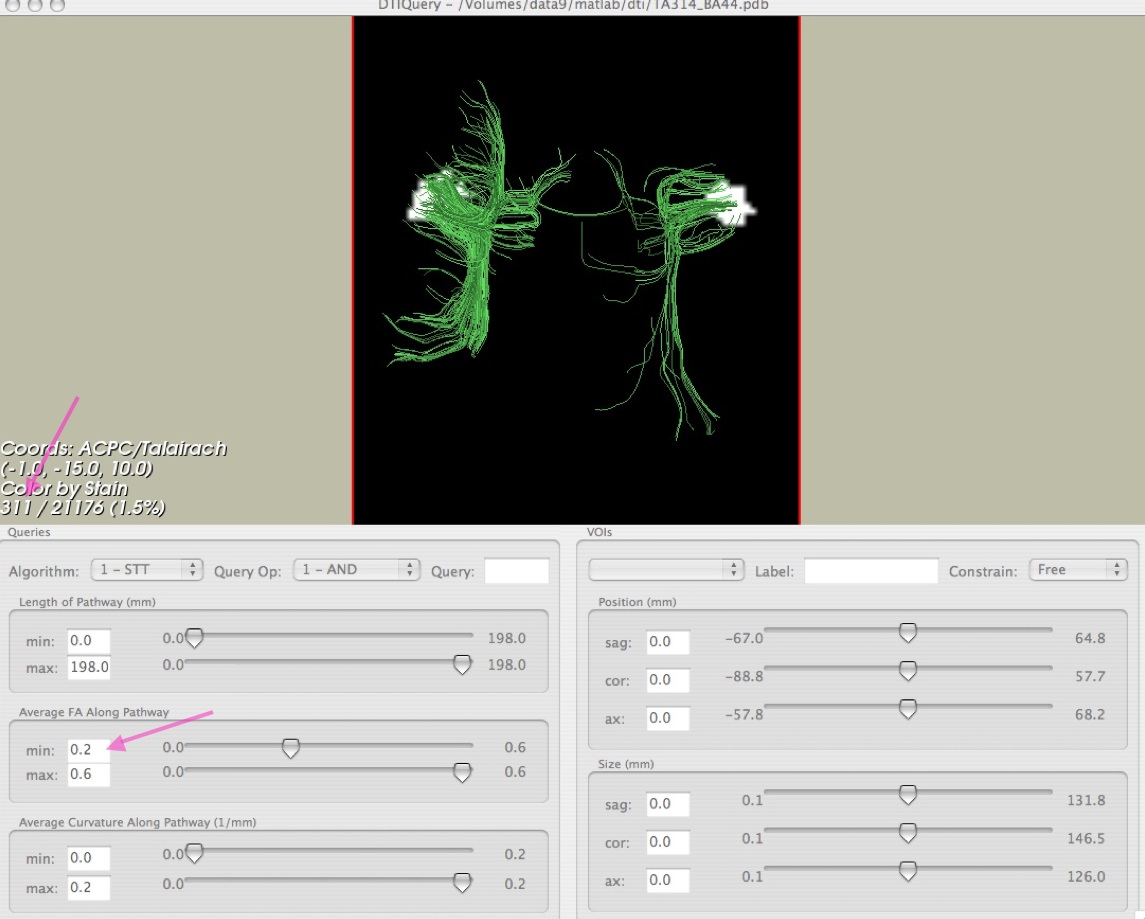Click the Average FA max field
This screenshot has width=1145, height=919.
[89, 775]
